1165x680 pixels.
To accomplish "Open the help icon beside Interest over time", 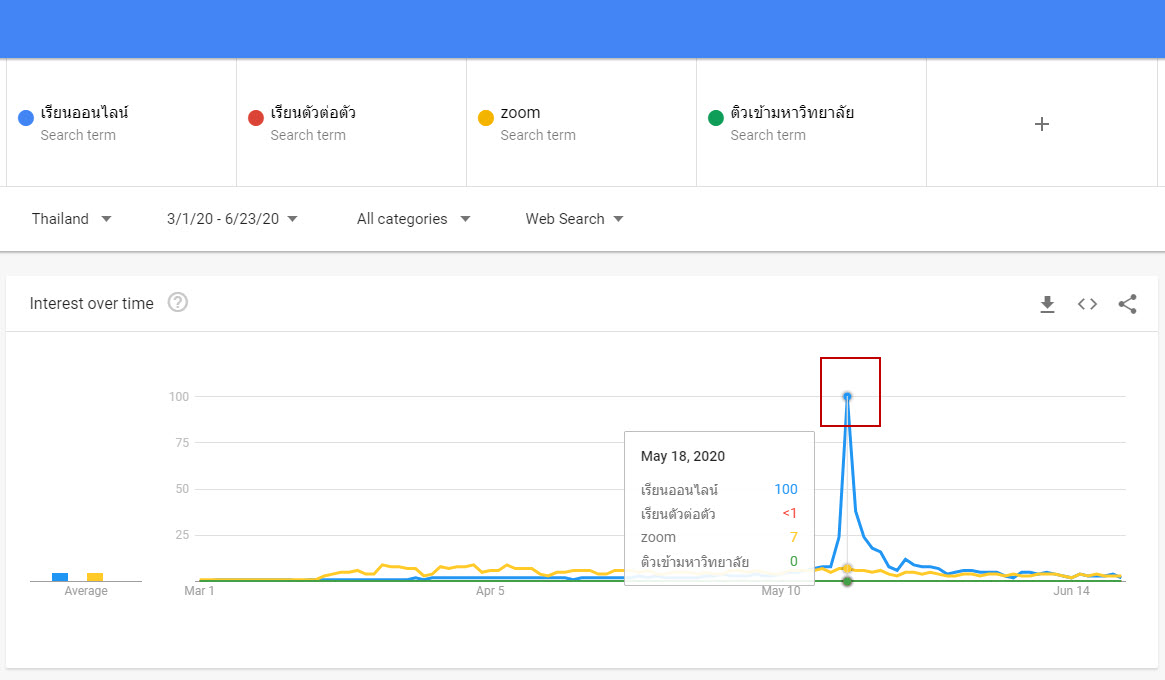I will click(x=178, y=303).
